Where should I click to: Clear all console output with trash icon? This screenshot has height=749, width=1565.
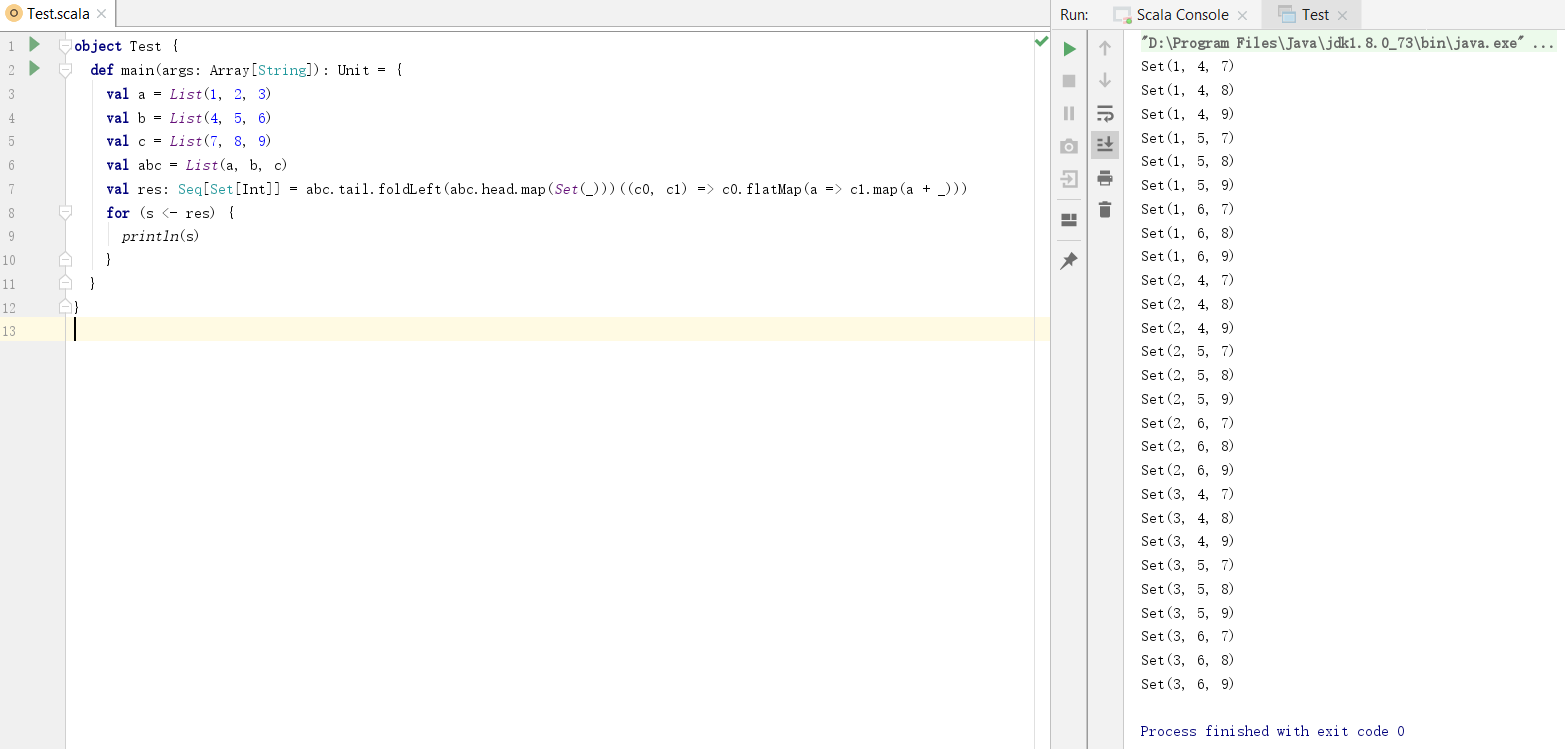click(x=1105, y=210)
